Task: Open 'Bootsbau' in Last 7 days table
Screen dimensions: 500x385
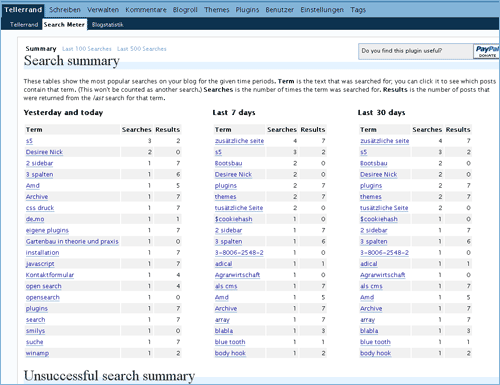Action: pos(228,163)
